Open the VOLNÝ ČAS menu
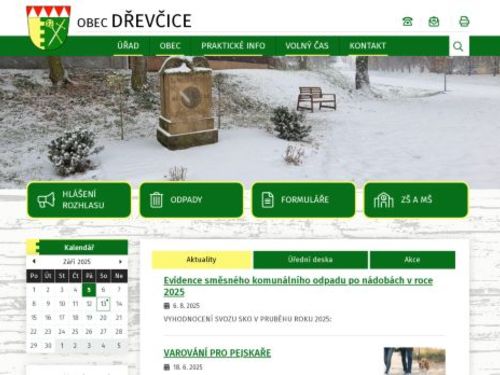The width and height of the screenshot is (500, 375). pos(307,46)
